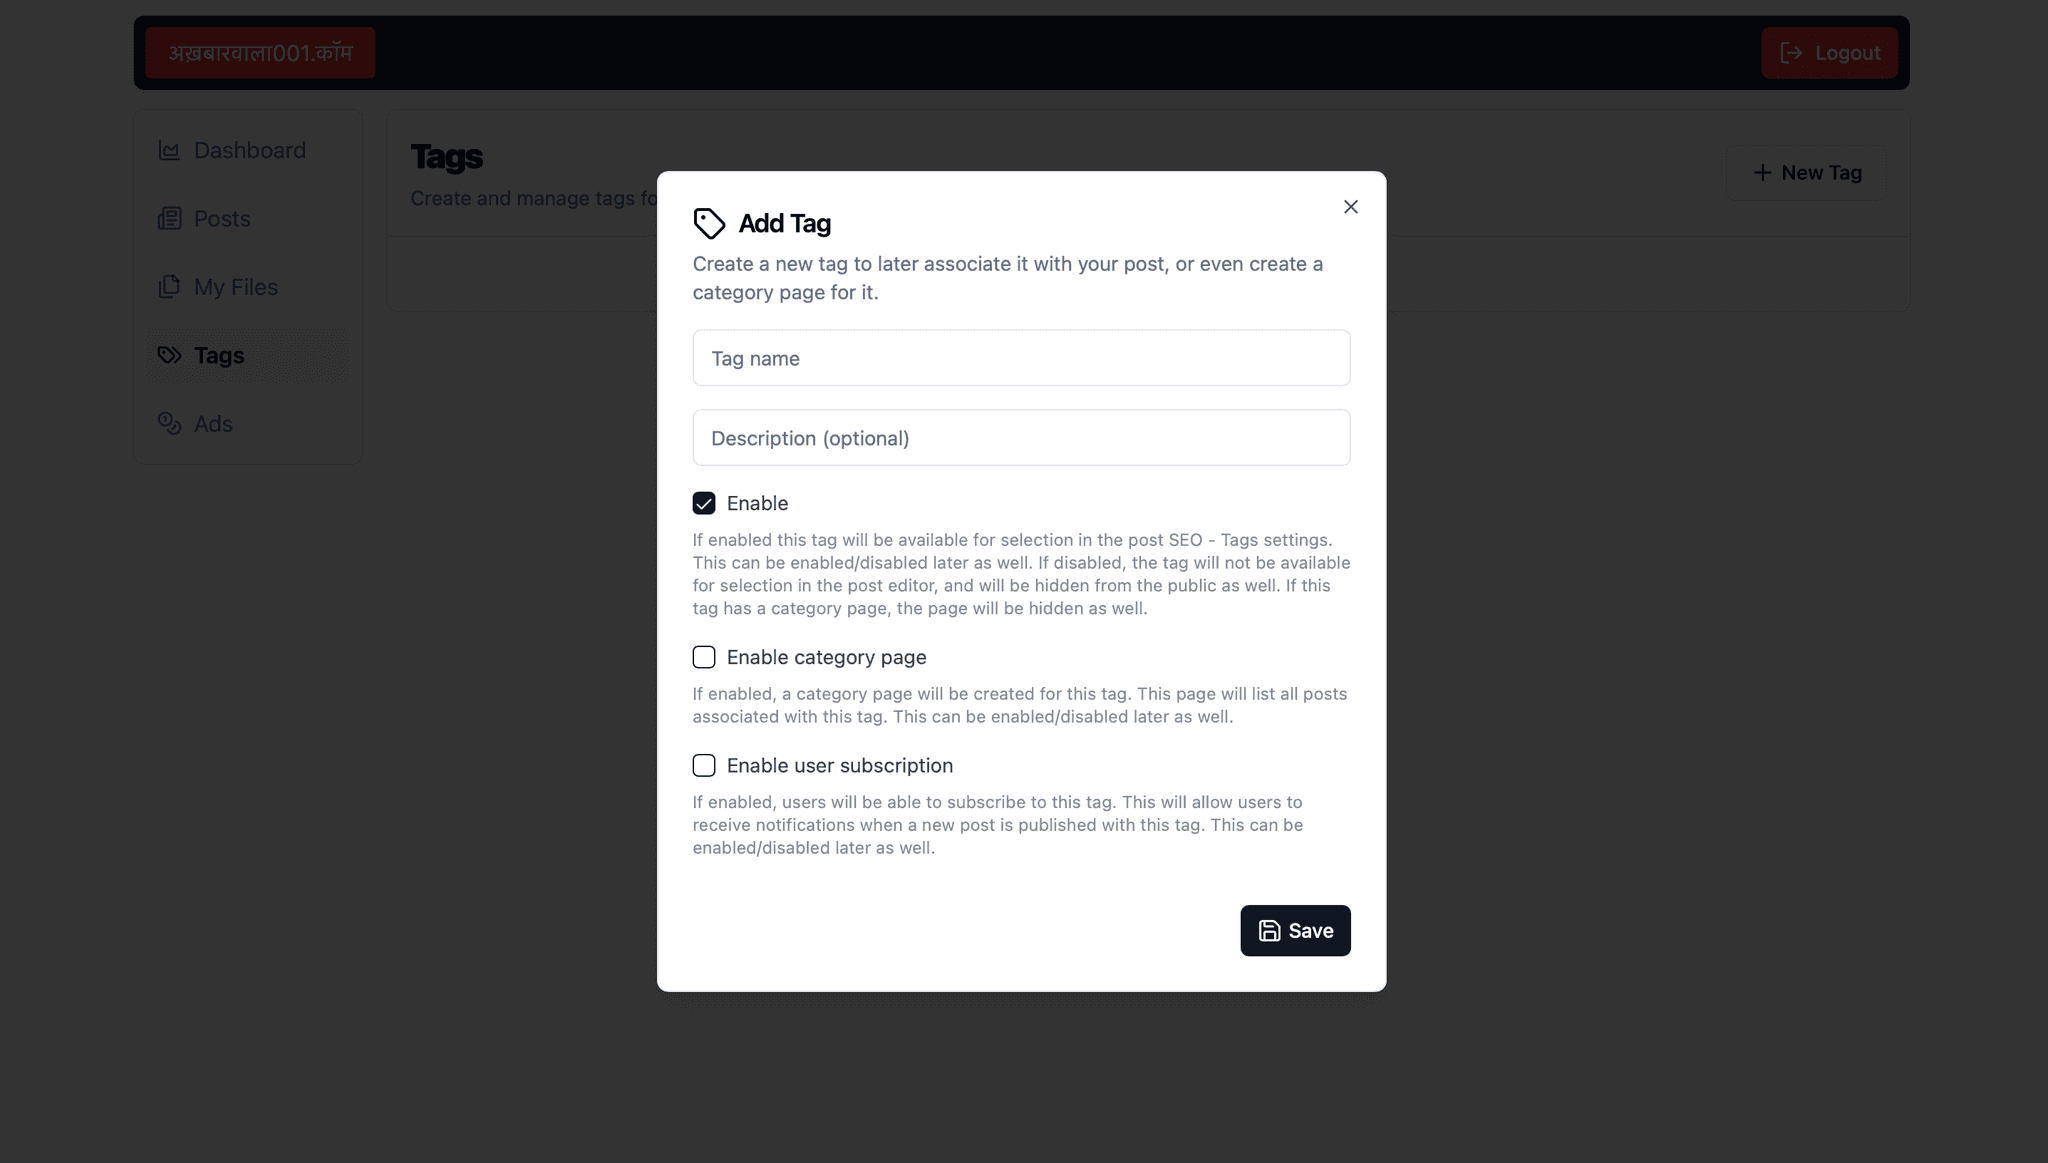
Task: Open My Files from sidebar
Action: tap(236, 287)
